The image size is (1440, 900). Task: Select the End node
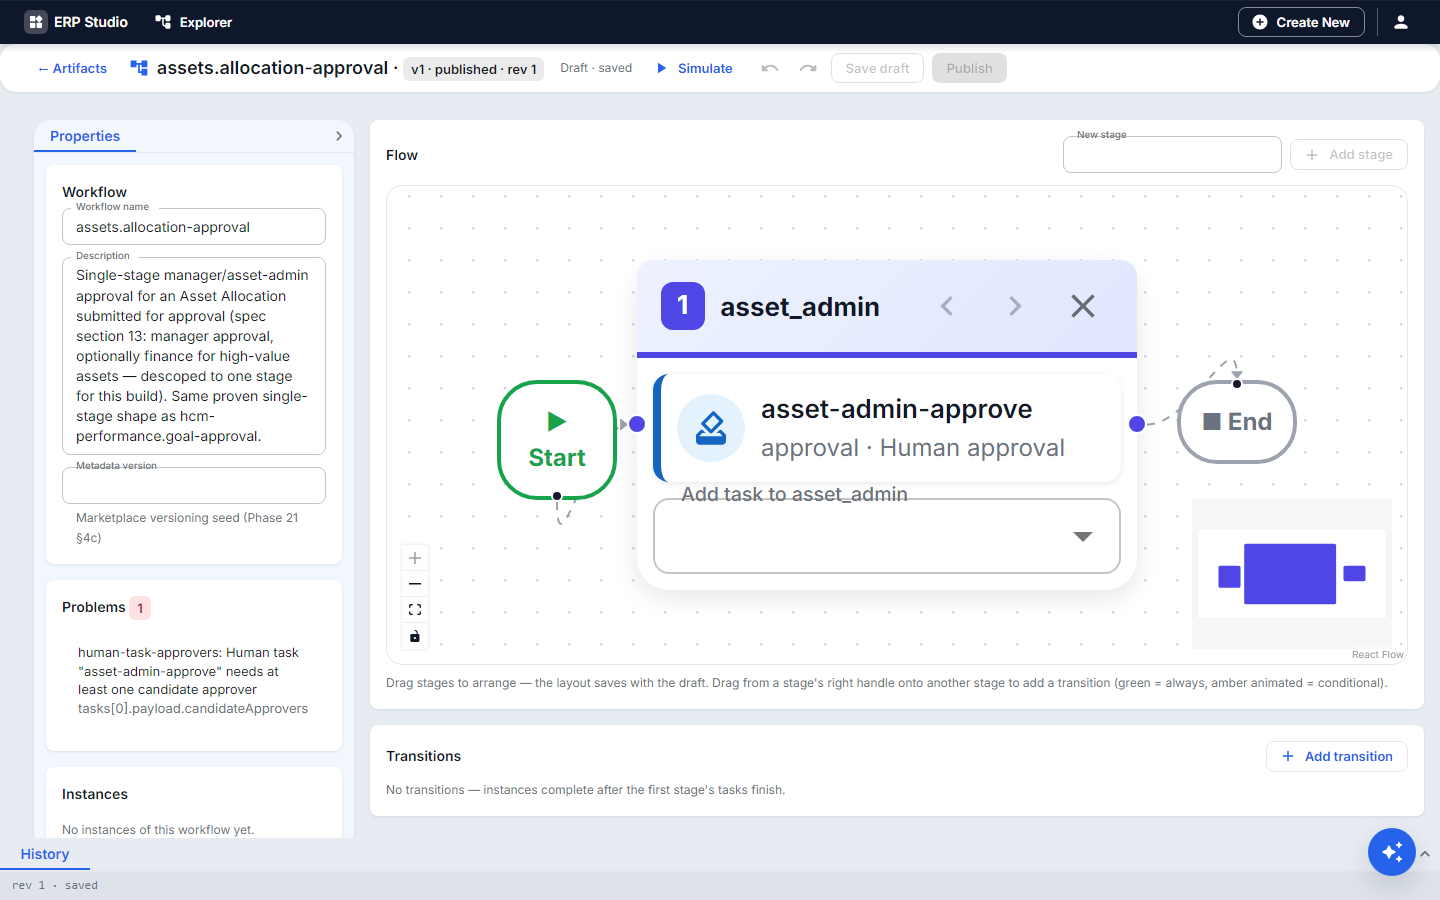1237,422
